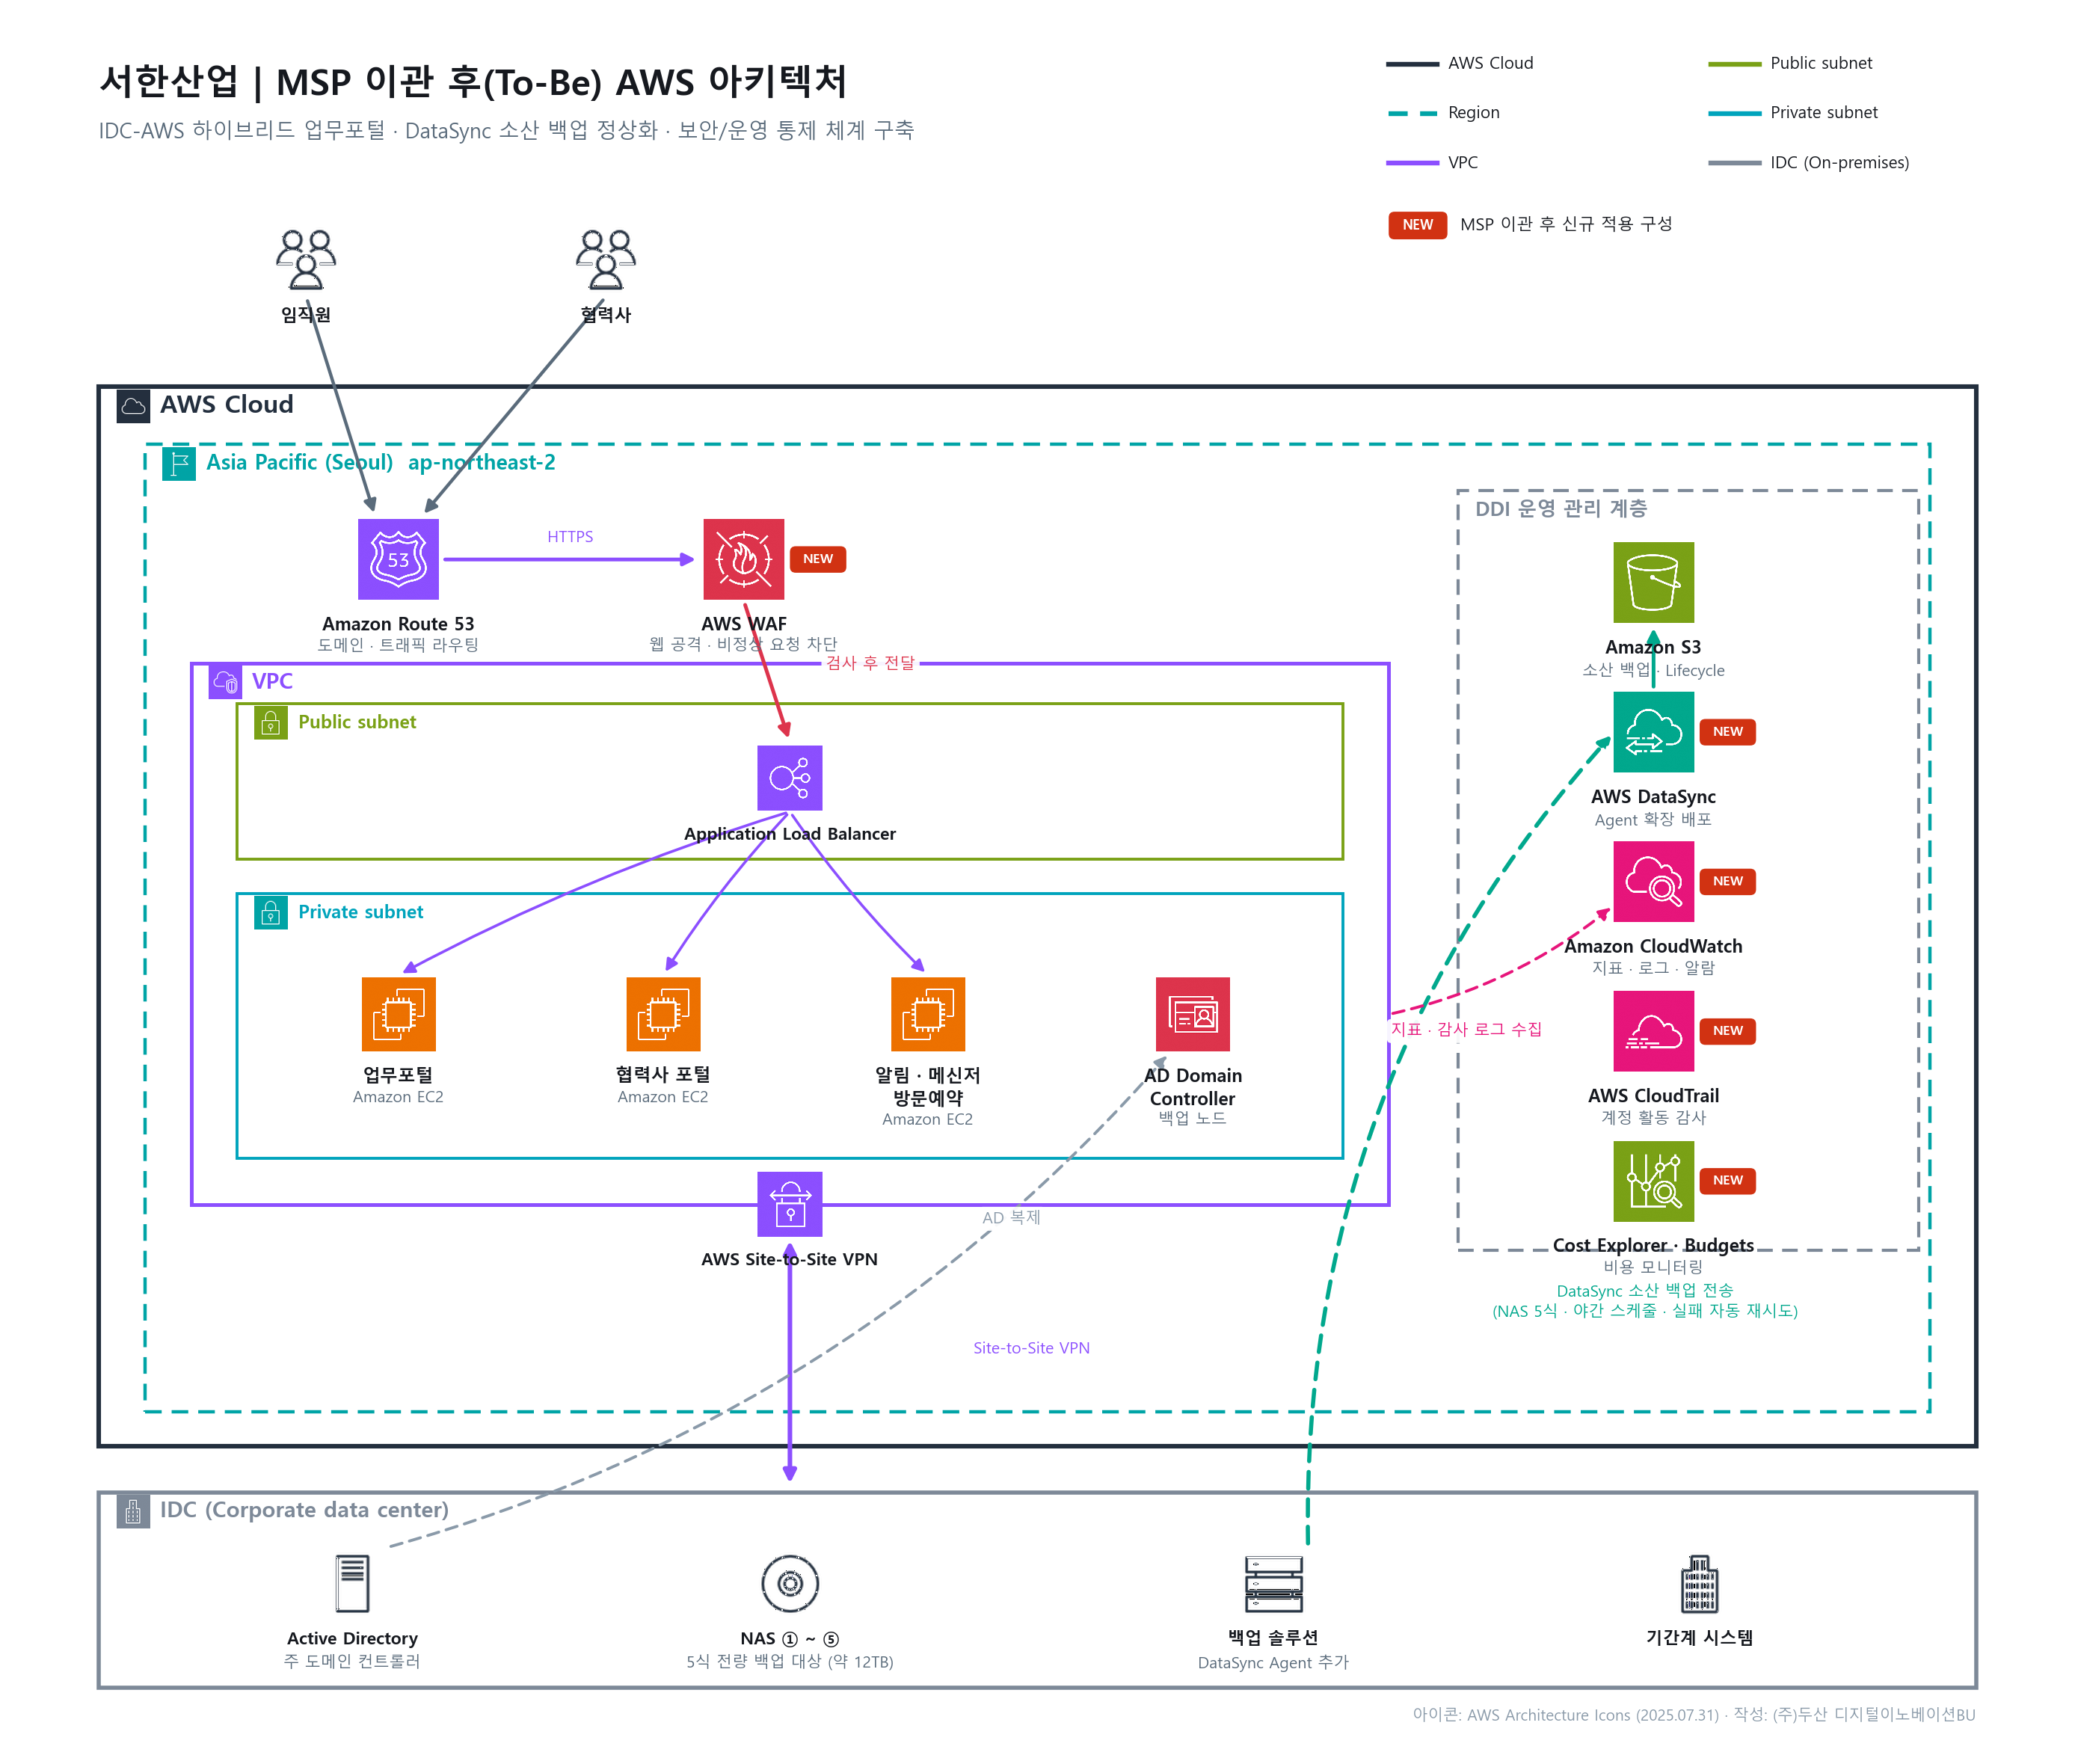Select the 'DataSync Agent 추가' caption
This screenshot has height=1764, width=2075.
[1273, 1663]
